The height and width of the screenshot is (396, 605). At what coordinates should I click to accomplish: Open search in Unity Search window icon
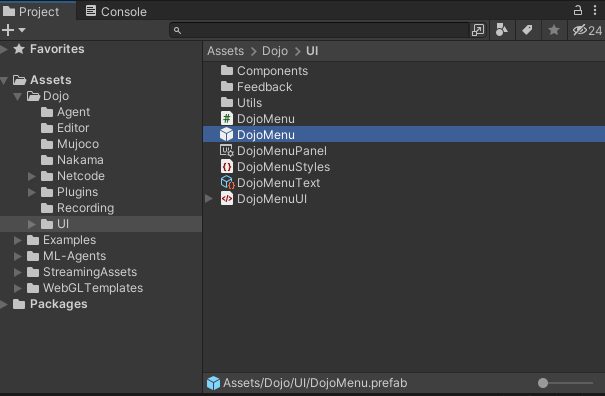(x=478, y=30)
